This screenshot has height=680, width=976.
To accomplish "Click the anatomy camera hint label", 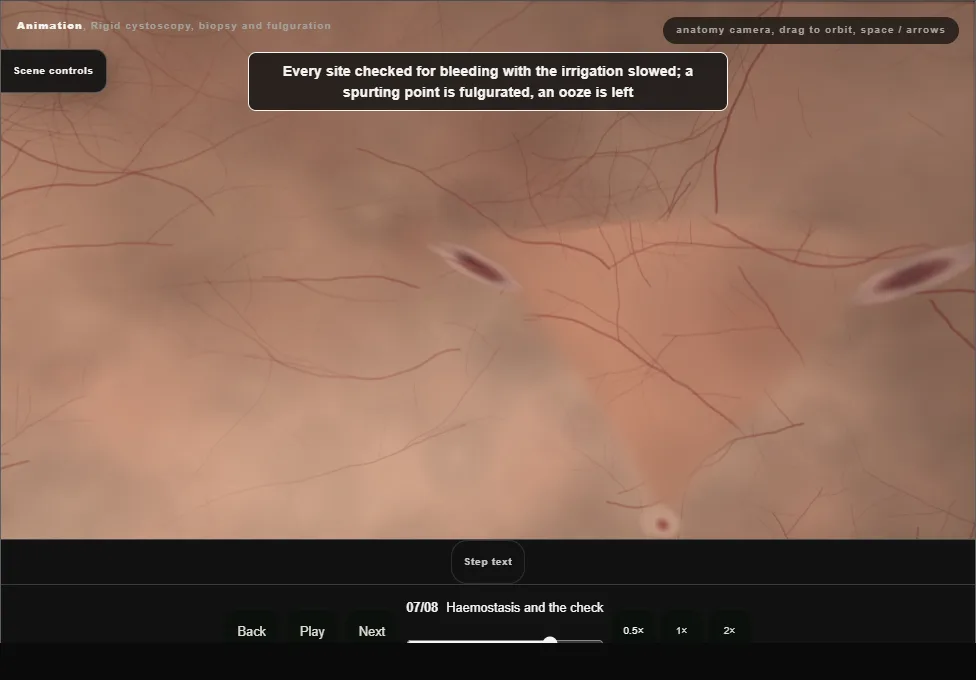I will pyautogui.click(x=810, y=30).
